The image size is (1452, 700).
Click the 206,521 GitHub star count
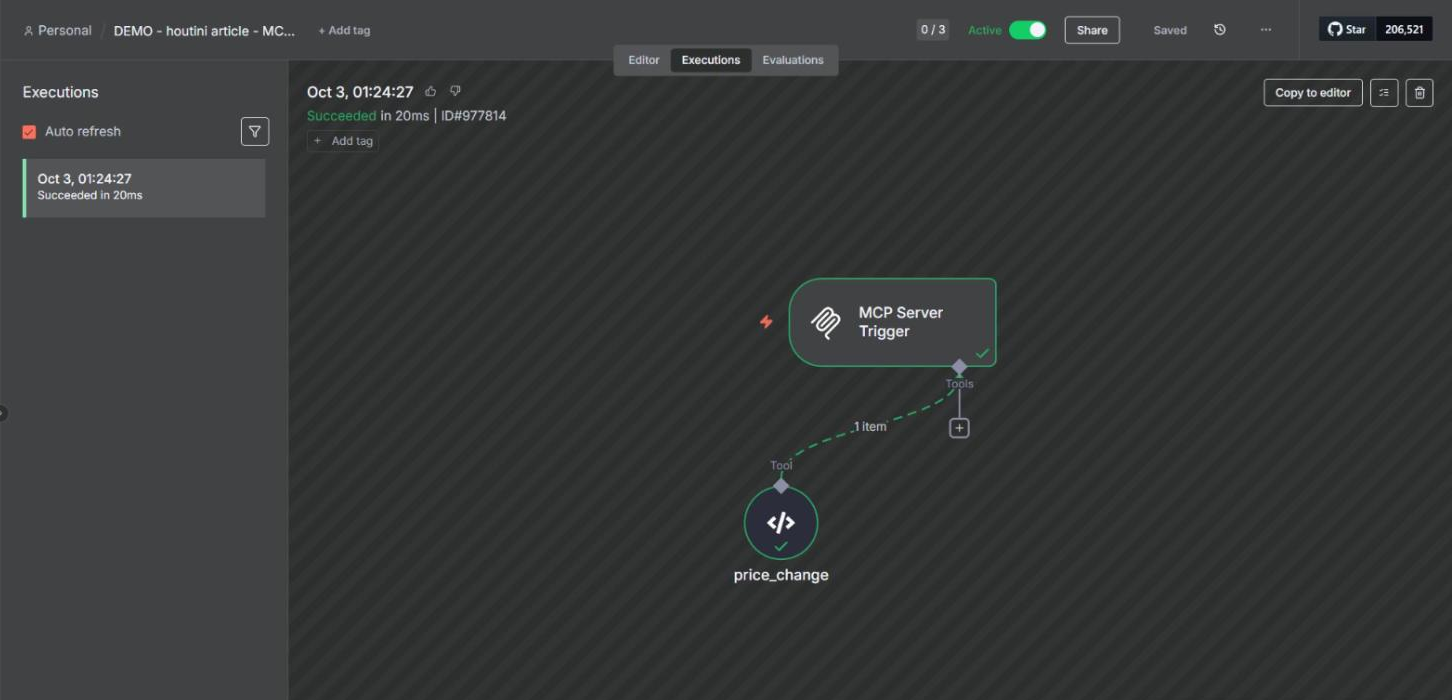1404,30
